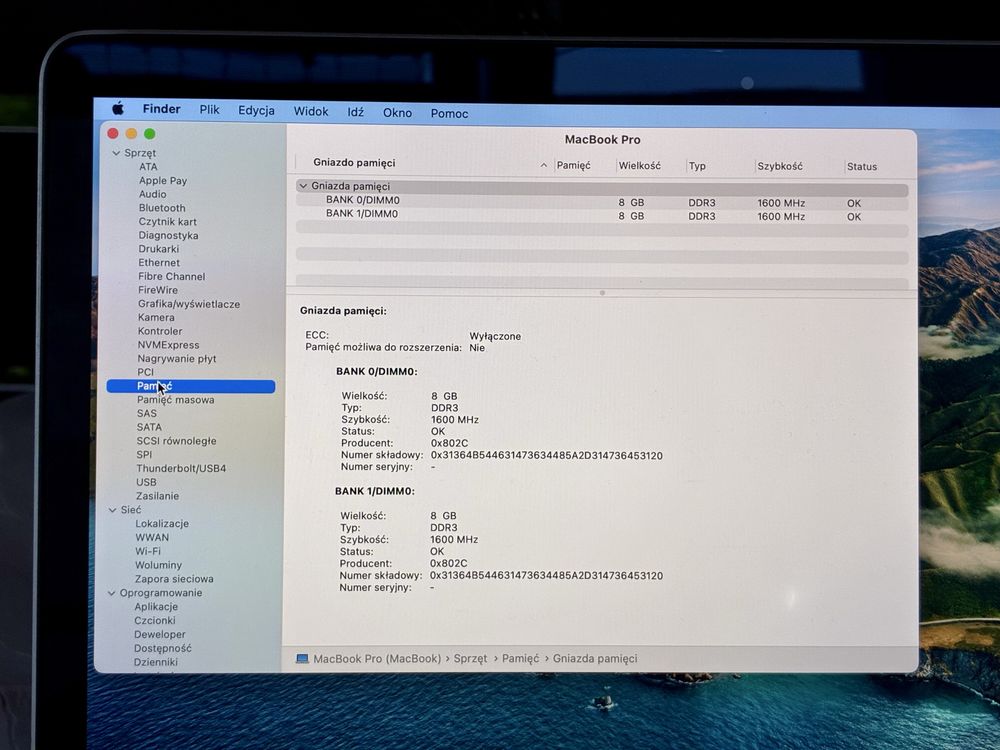This screenshot has width=1000, height=750.
Task: Open the Idź menu
Action: click(355, 112)
